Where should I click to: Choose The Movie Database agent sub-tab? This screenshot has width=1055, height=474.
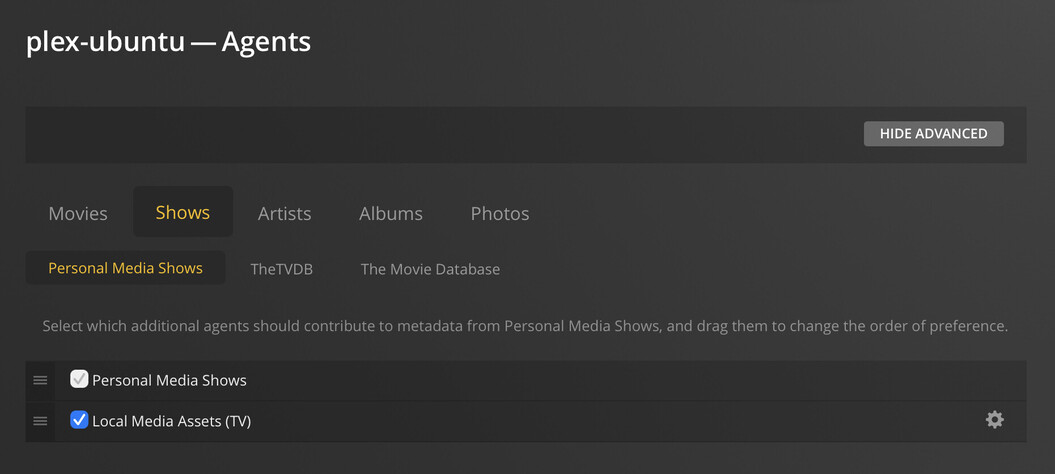[x=430, y=269]
